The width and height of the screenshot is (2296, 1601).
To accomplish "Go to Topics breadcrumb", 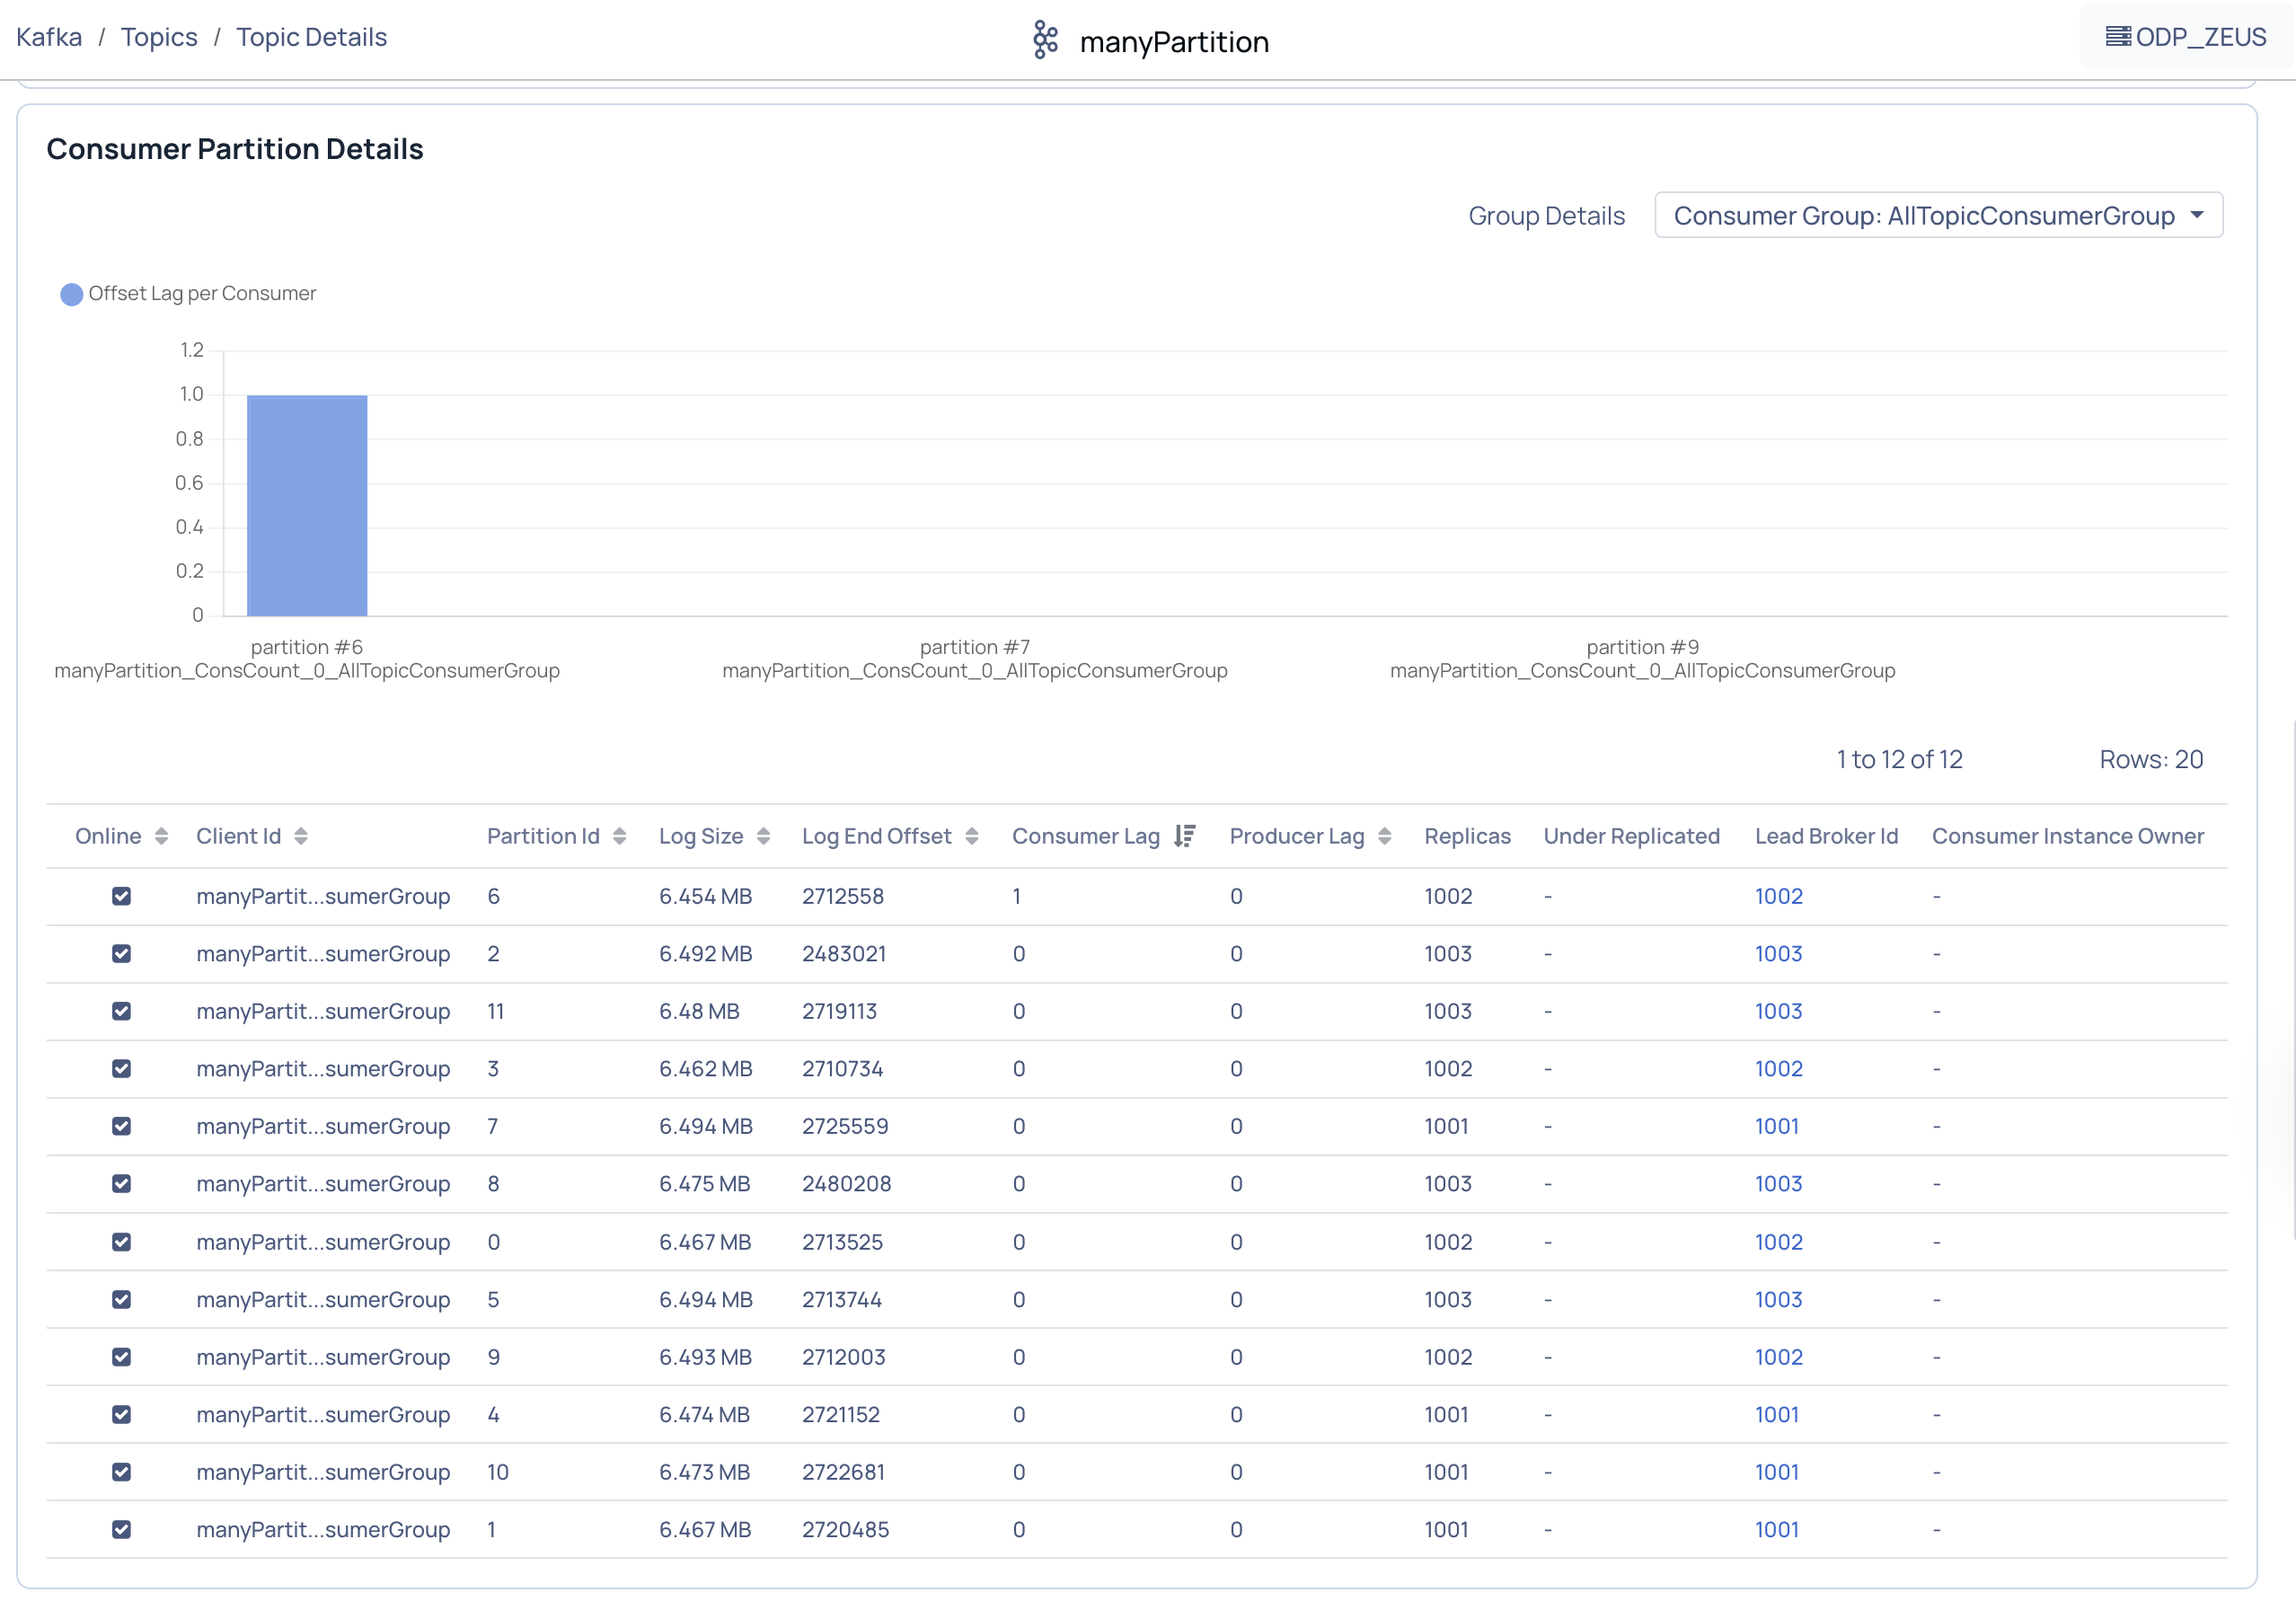I will click(x=159, y=37).
